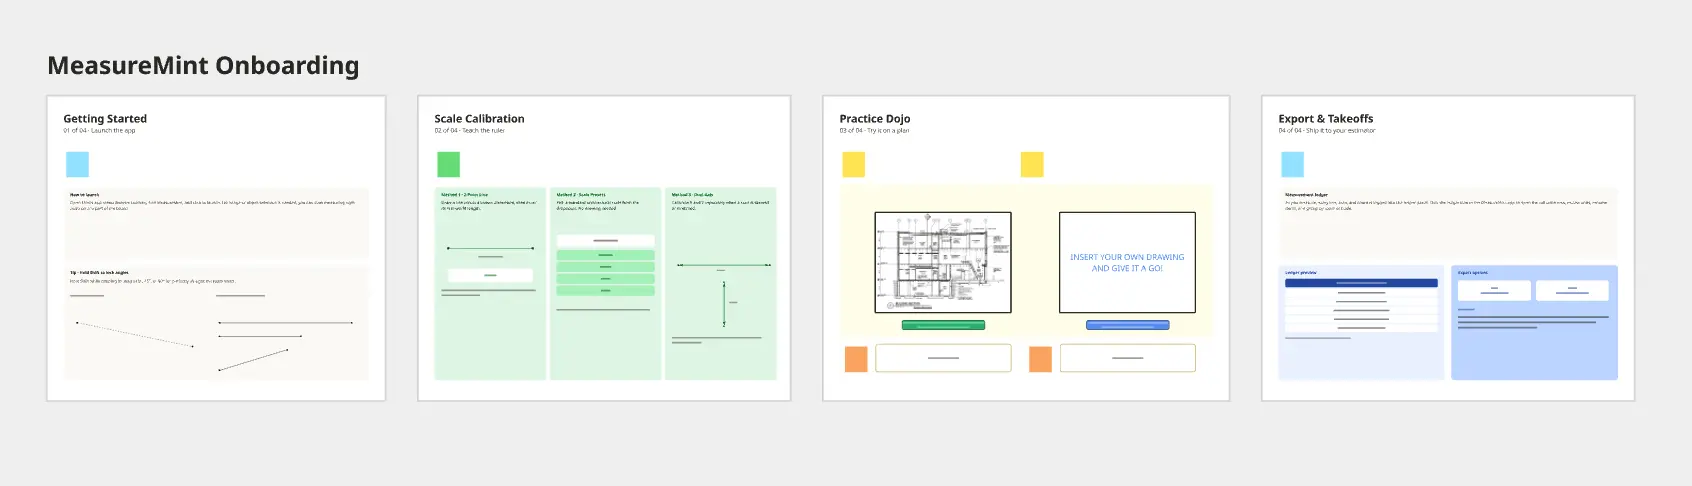Image resolution: width=1692 pixels, height=486 pixels.
Task: Click the outlined field beside the second orange square
Action: click(x=1127, y=358)
